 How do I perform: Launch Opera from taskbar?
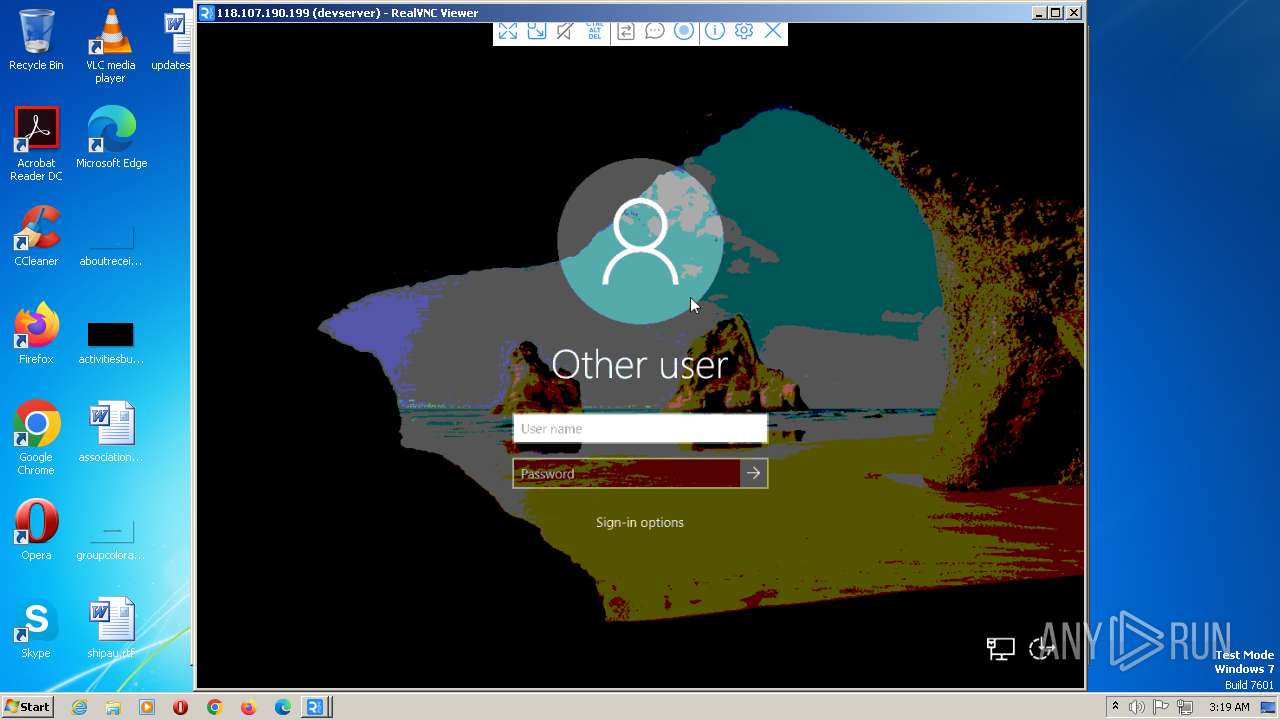[x=181, y=707]
